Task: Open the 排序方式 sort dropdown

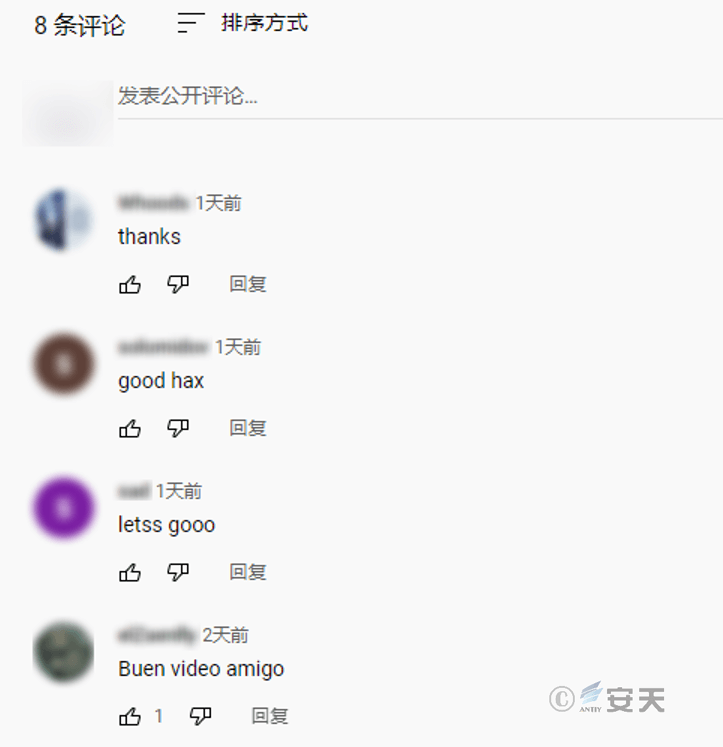Action: click(242, 23)
